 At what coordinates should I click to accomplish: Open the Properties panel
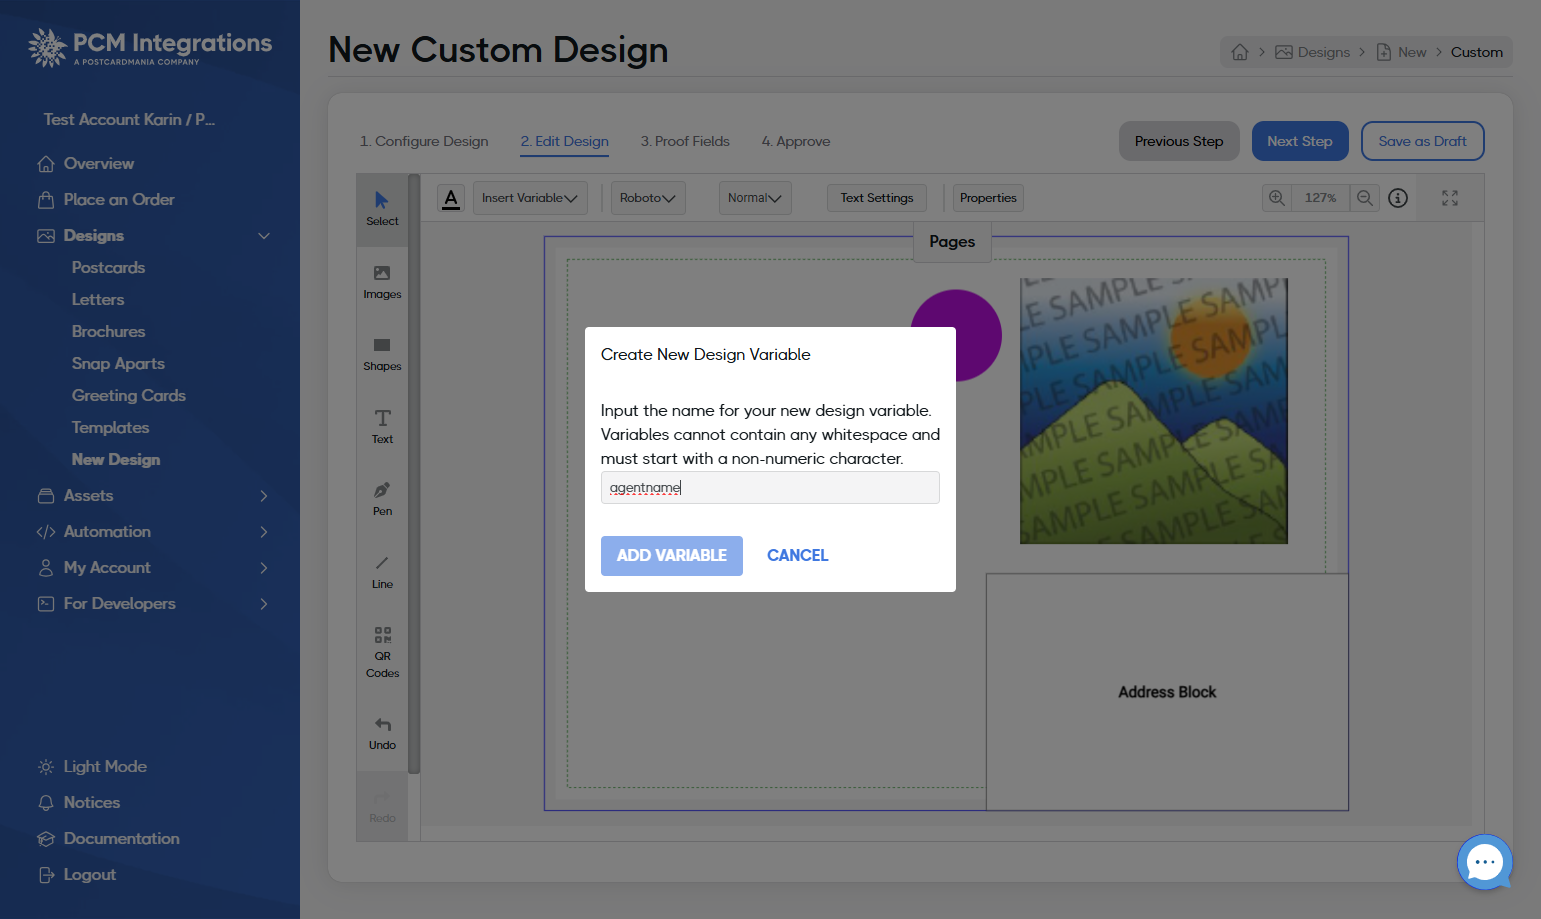[988, 198]
